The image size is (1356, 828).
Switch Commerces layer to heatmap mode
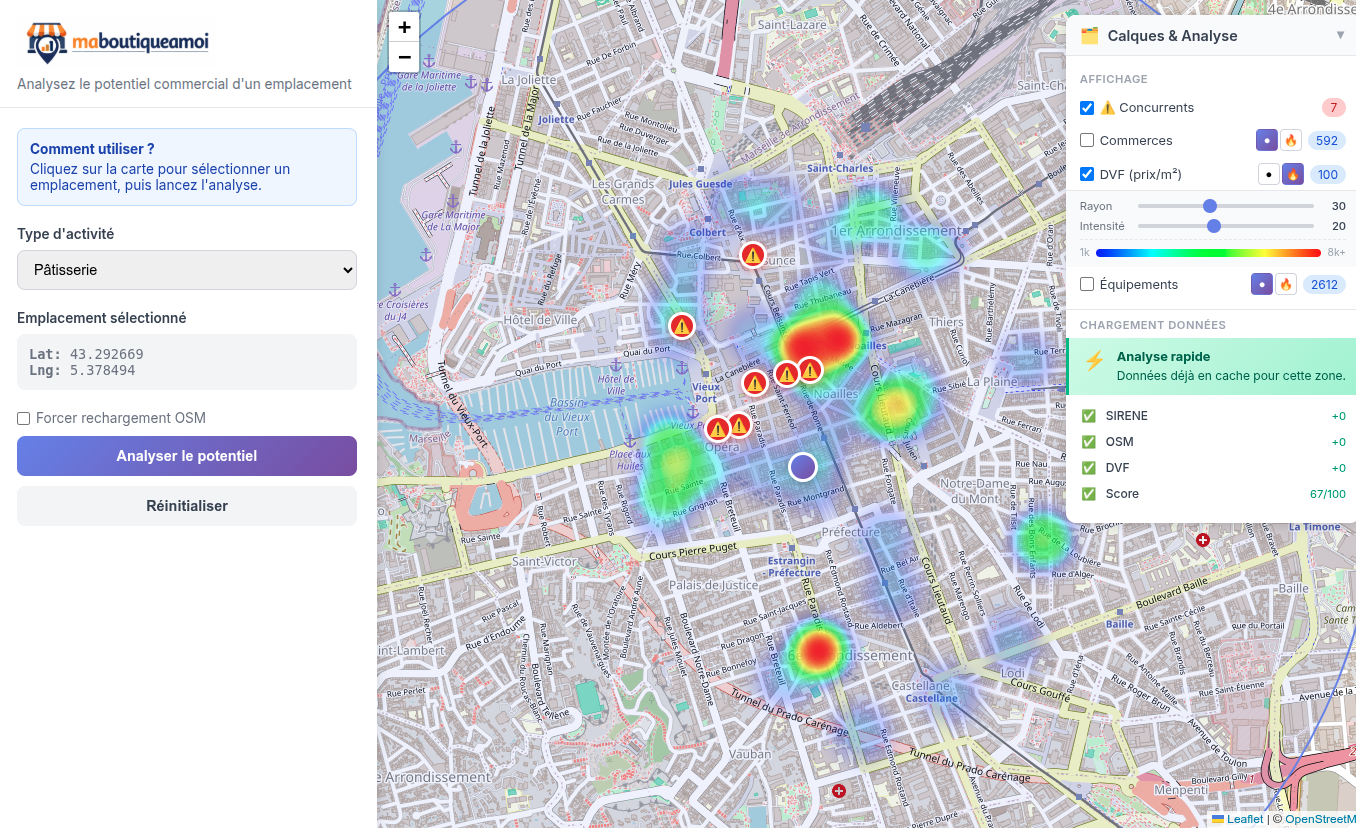coord(1291,141)
